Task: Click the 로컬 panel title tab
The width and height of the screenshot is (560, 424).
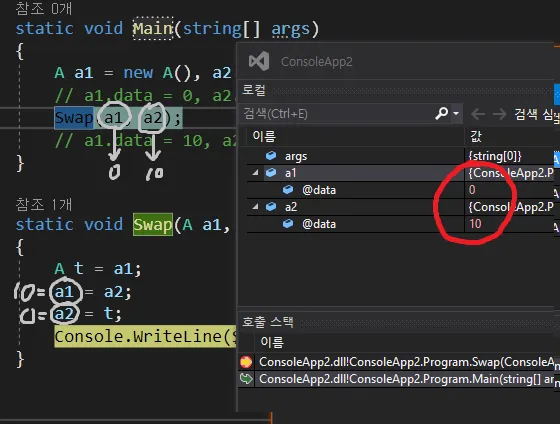Action: [254, 90]
